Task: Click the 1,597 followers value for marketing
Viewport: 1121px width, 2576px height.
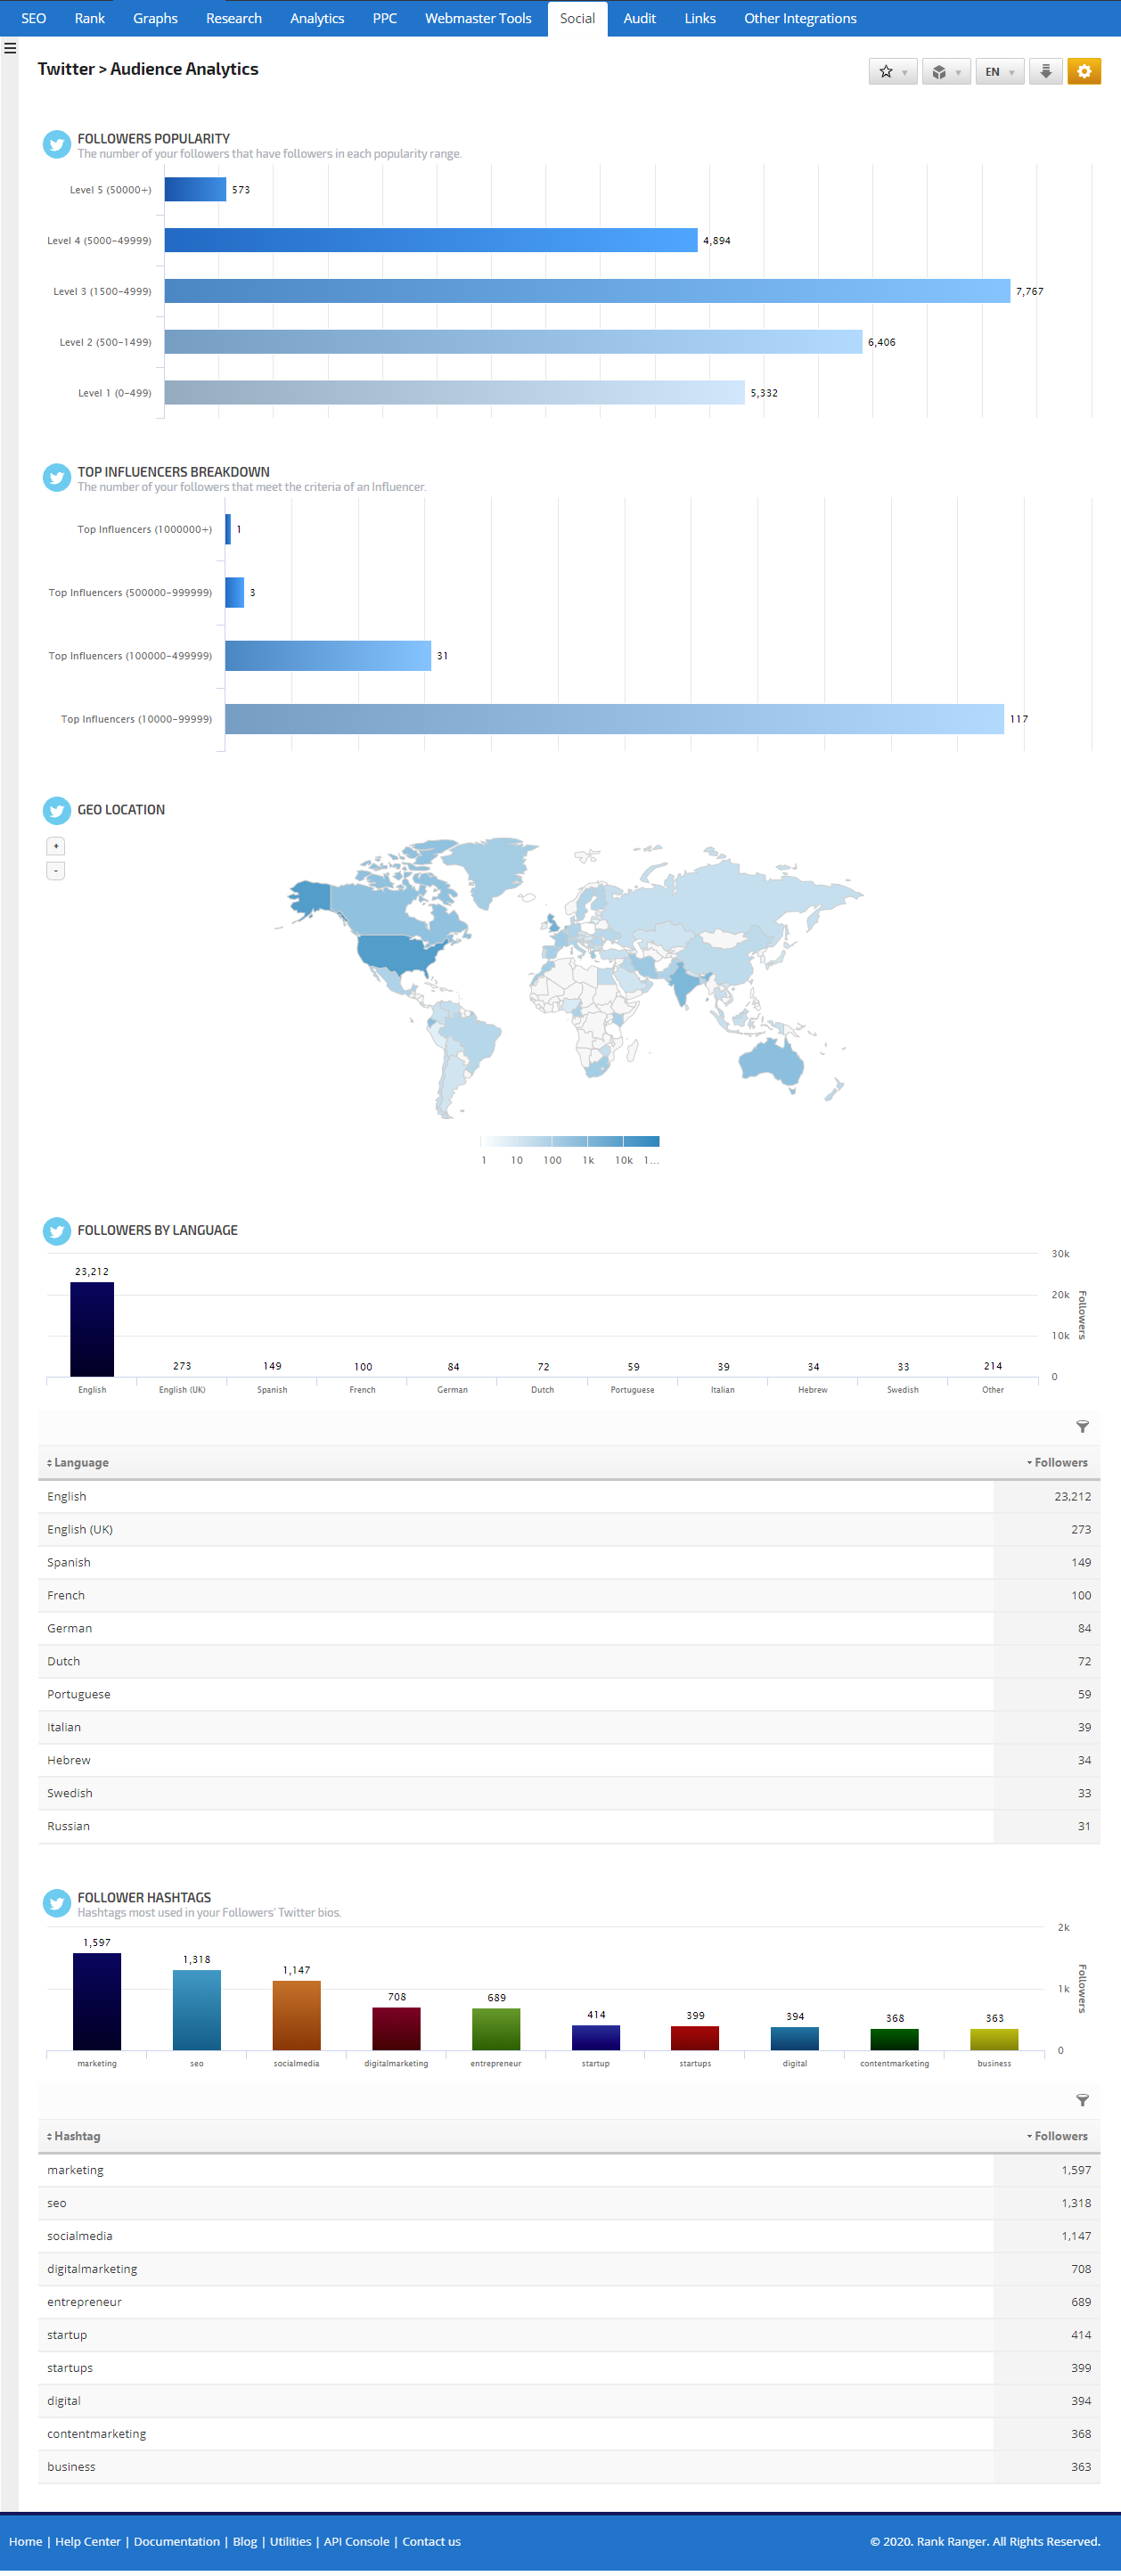Action: 1076,2170
